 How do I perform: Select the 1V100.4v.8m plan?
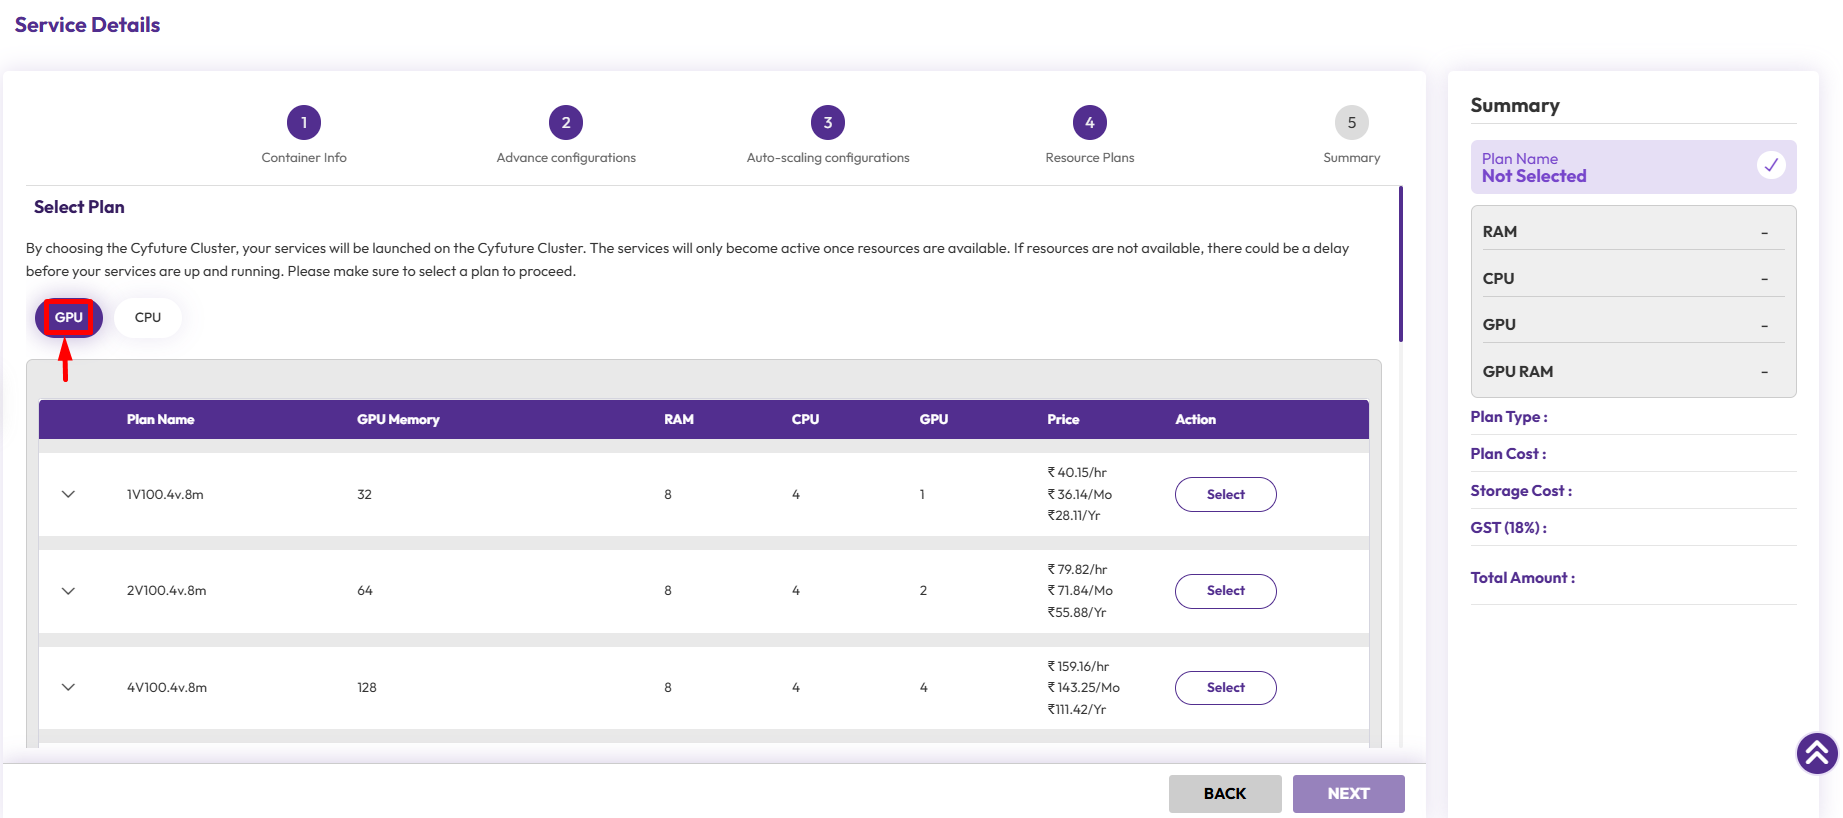(1225, 494)
